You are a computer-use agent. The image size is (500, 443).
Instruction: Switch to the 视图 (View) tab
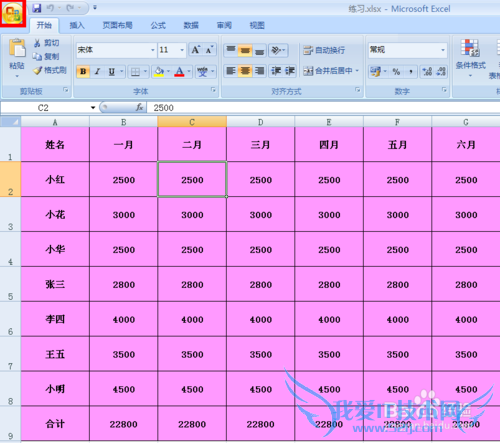coord(257,25)
